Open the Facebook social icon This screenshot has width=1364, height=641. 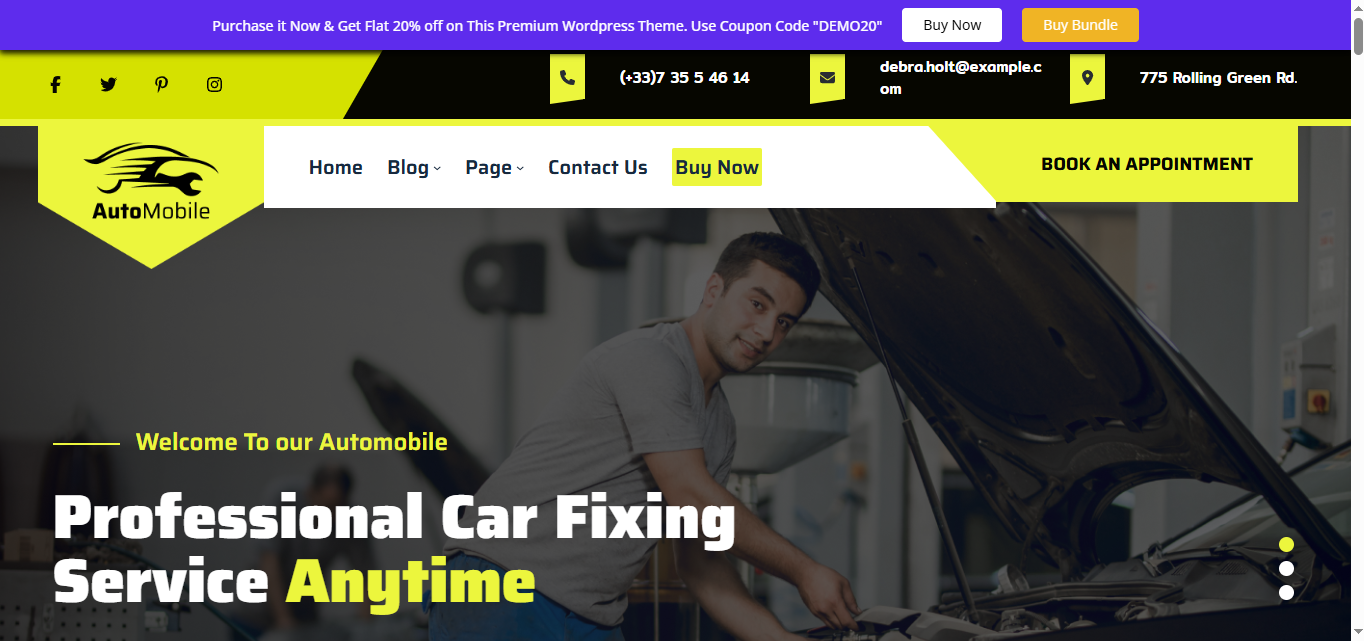point(55,85)
